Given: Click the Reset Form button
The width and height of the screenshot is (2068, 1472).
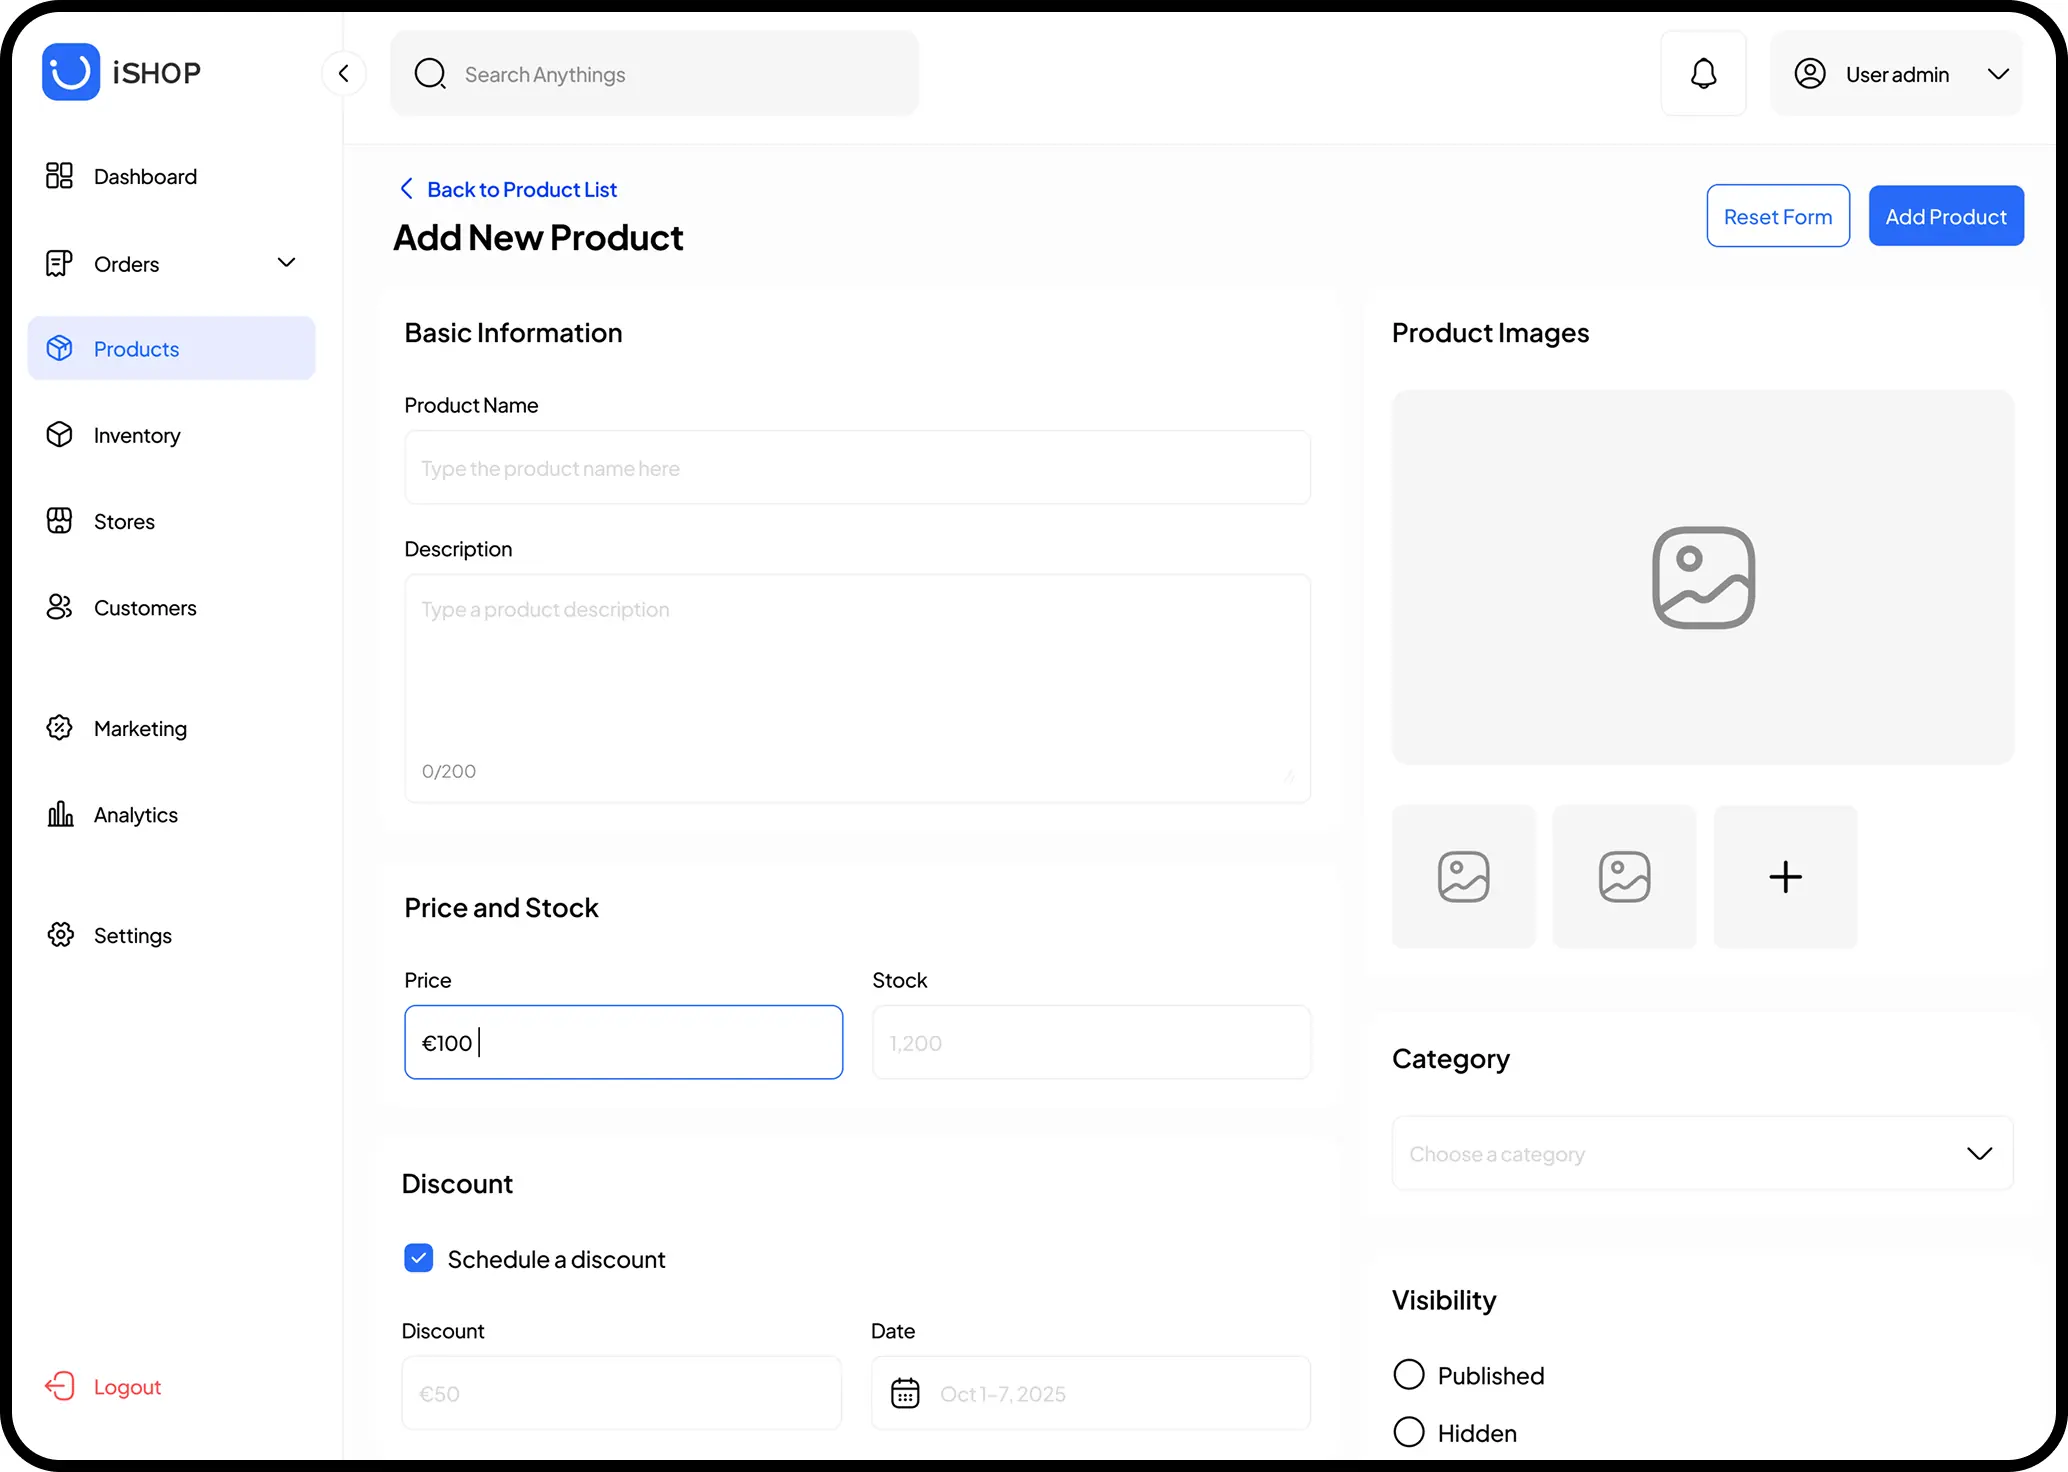Looking at the screenshot, I should pos(1777,216).
